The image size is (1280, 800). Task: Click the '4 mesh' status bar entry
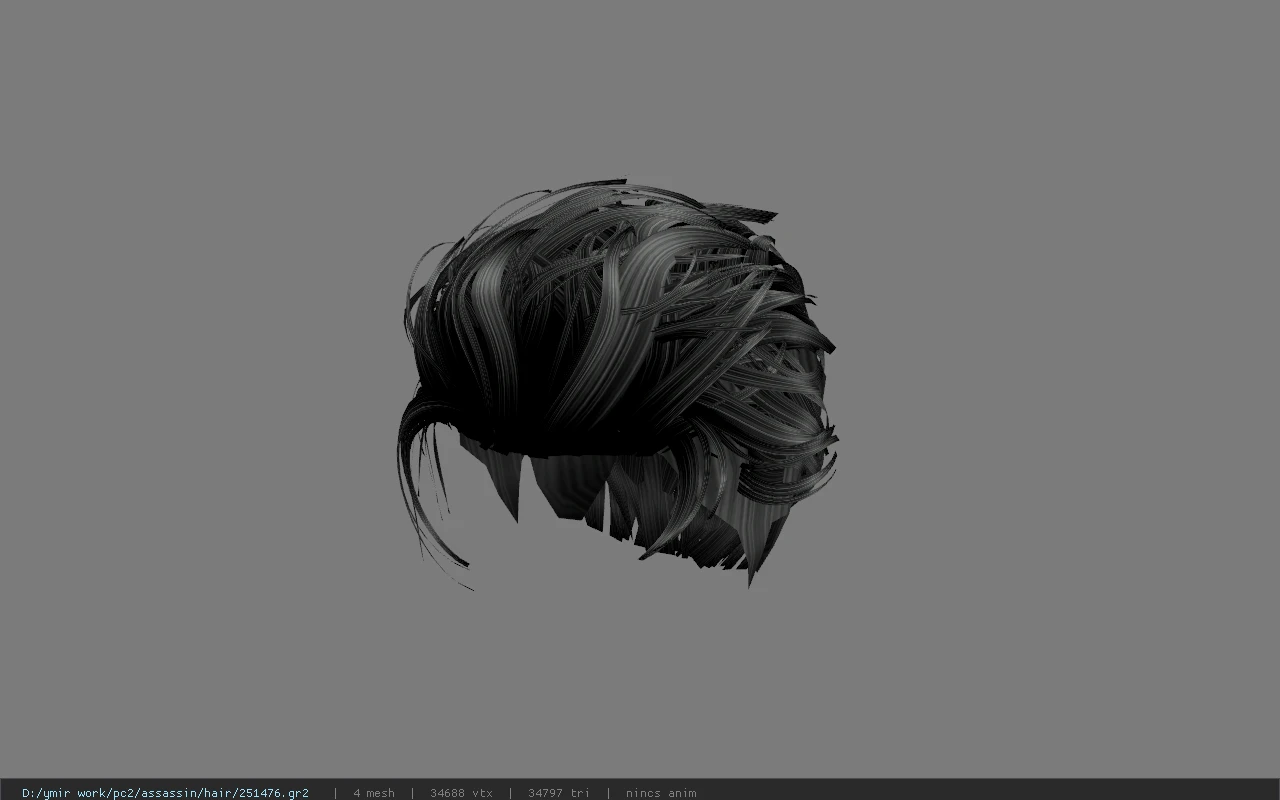374,793
